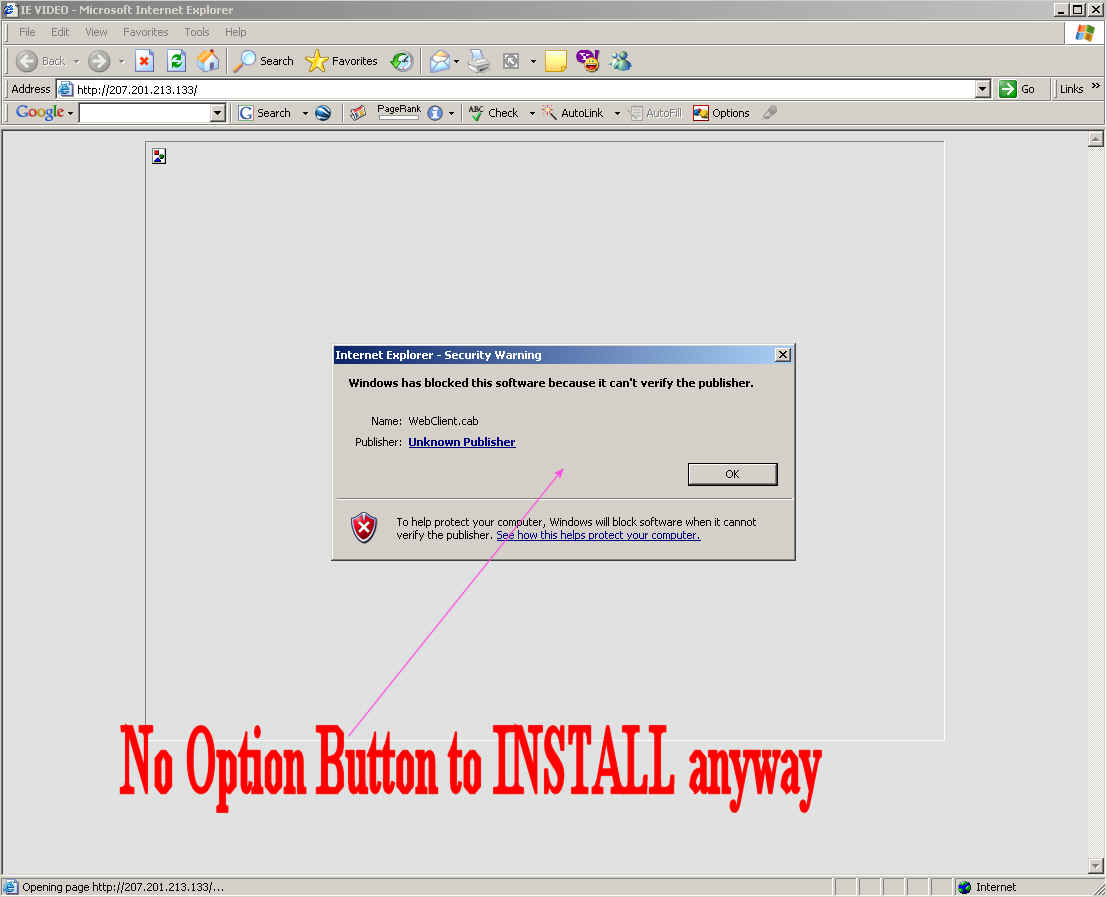The width and height of the screenshot is (1107, 897).
Task: Click the page icon in address bar
Action: point(66,89)
